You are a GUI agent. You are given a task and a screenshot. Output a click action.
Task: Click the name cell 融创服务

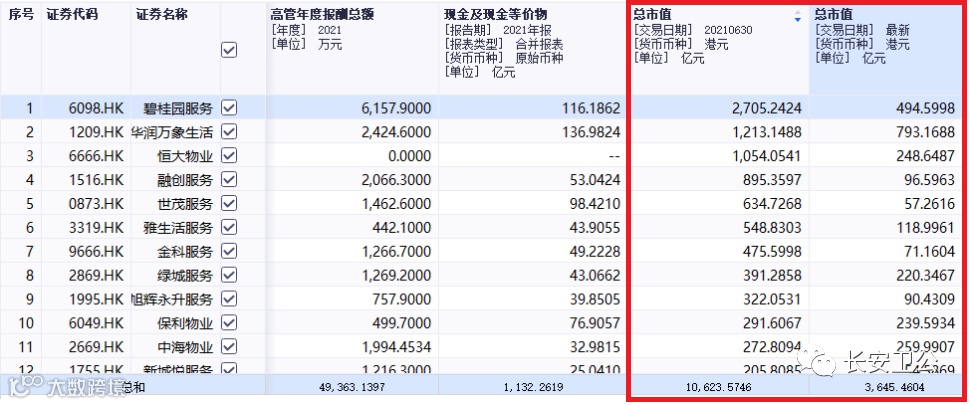(x=186, y=181)
